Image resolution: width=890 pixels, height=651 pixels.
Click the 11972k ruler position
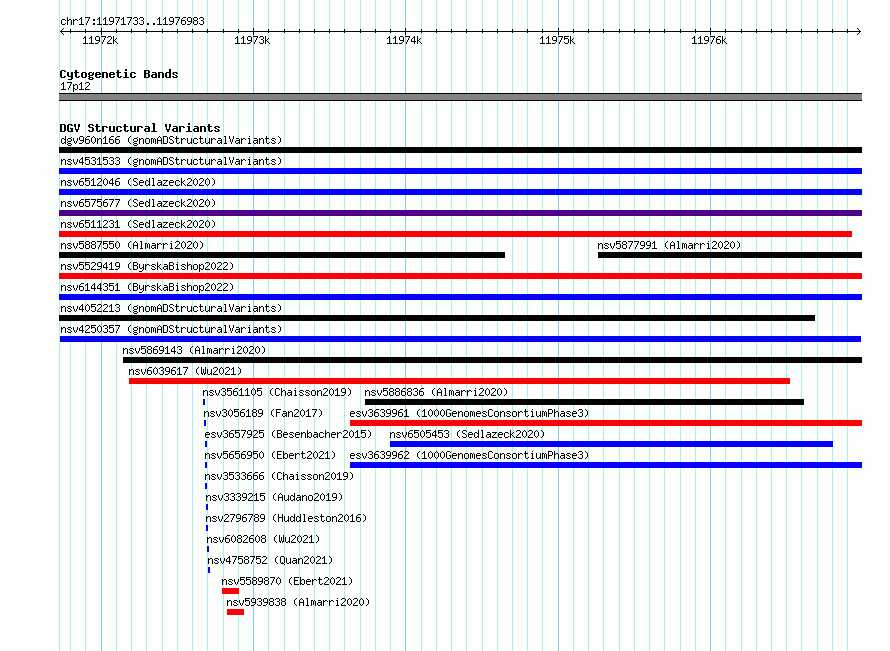pyautogui.click(x=100, y=40)
